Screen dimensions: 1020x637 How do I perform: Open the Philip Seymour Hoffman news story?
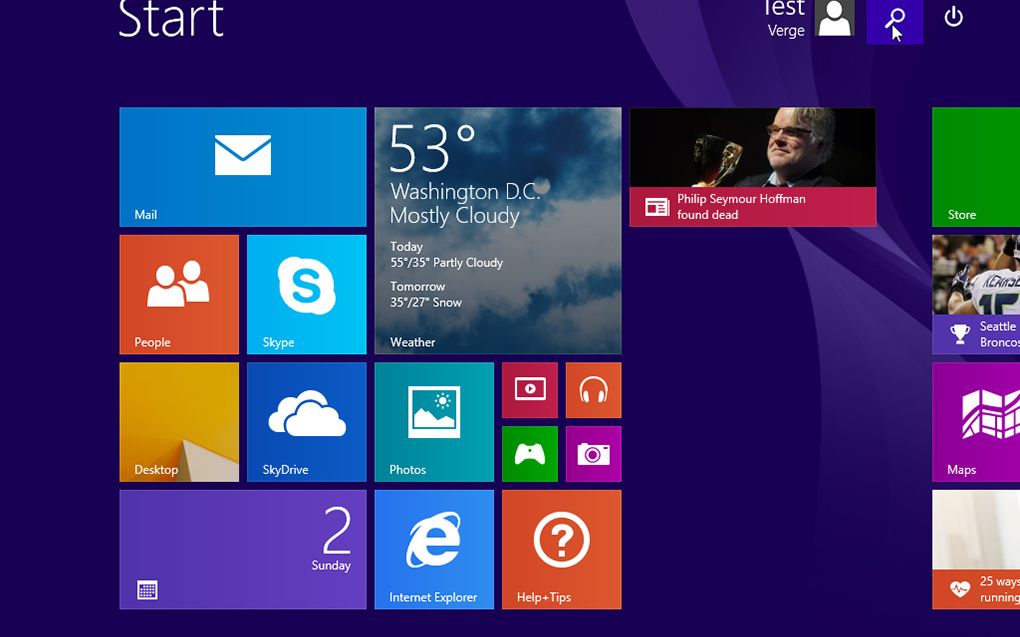pos(752,166)
